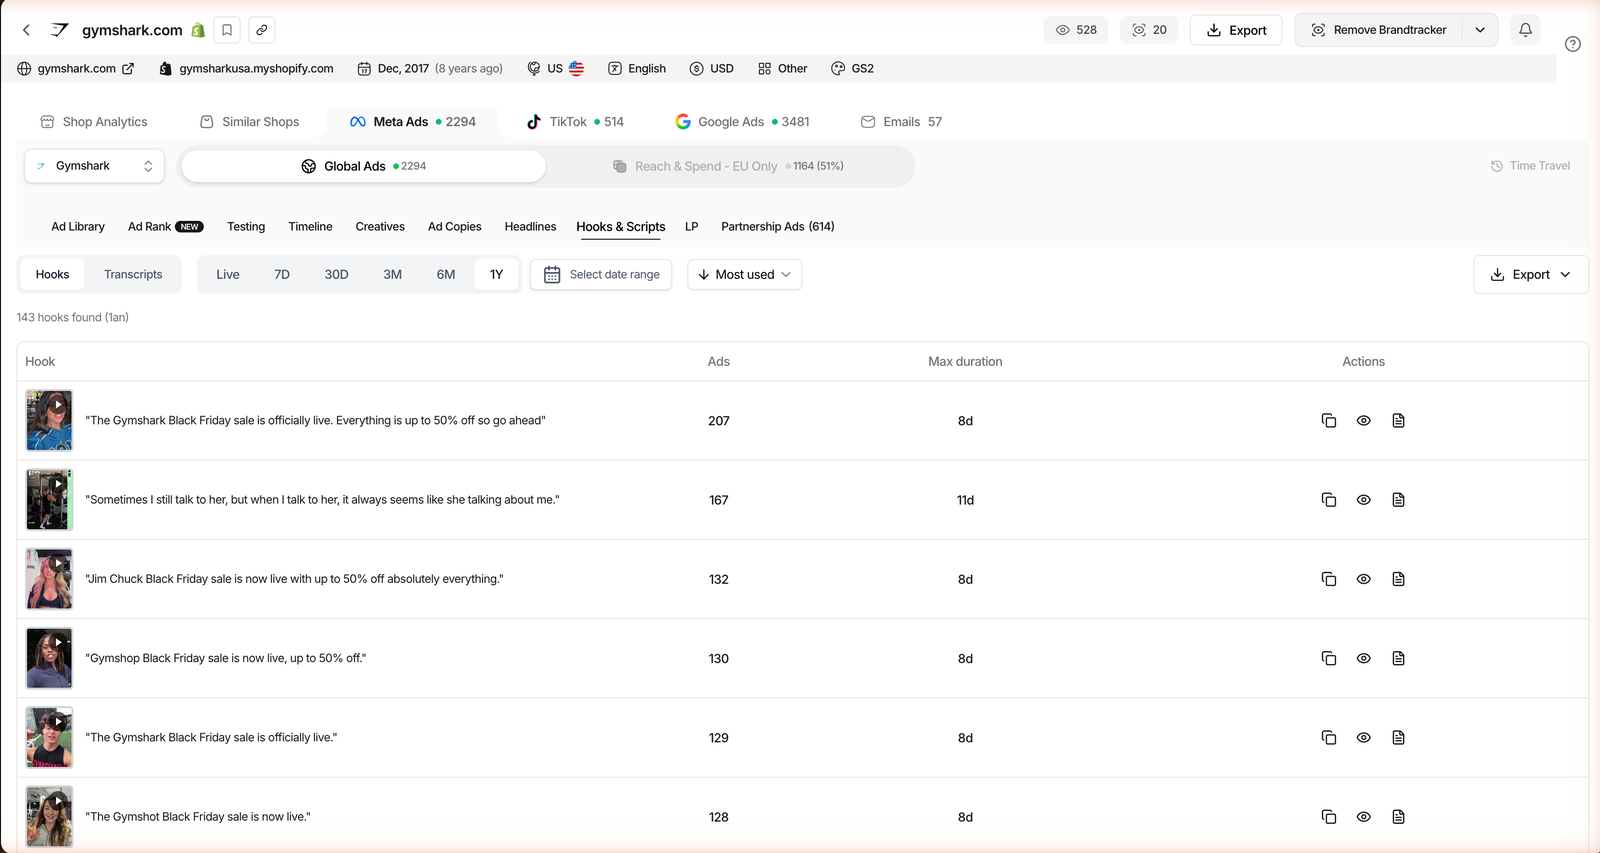Switch to the Transcripts view
The width and height of the screenshot is (1600, 853).
coord(133,275)
